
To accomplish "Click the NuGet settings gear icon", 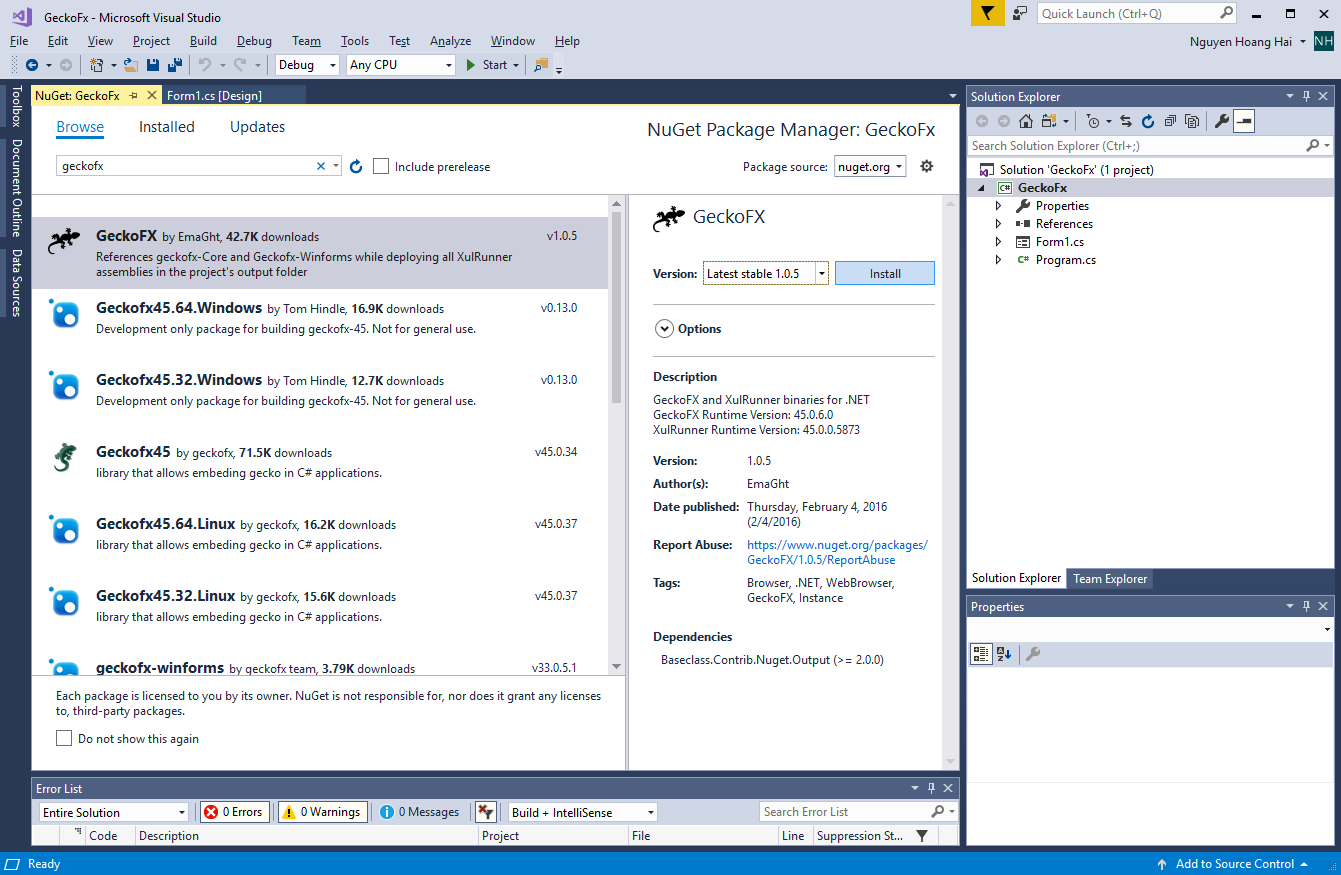I will 926,166.
